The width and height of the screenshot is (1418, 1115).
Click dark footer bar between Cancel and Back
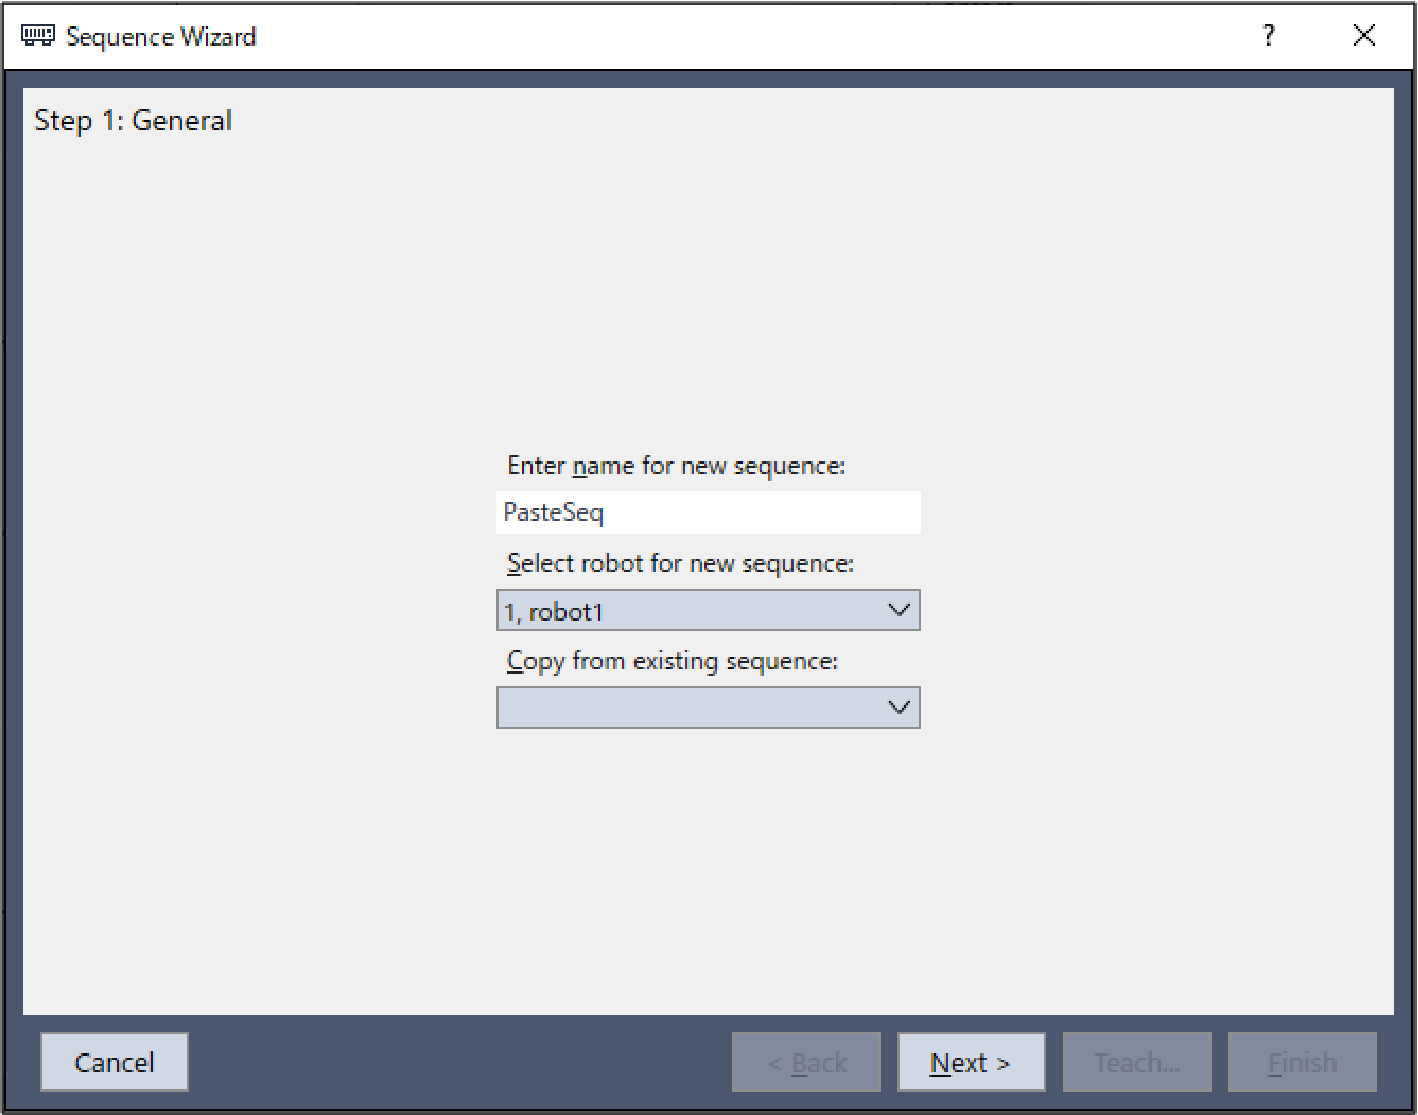click(x=460, y=1062)
